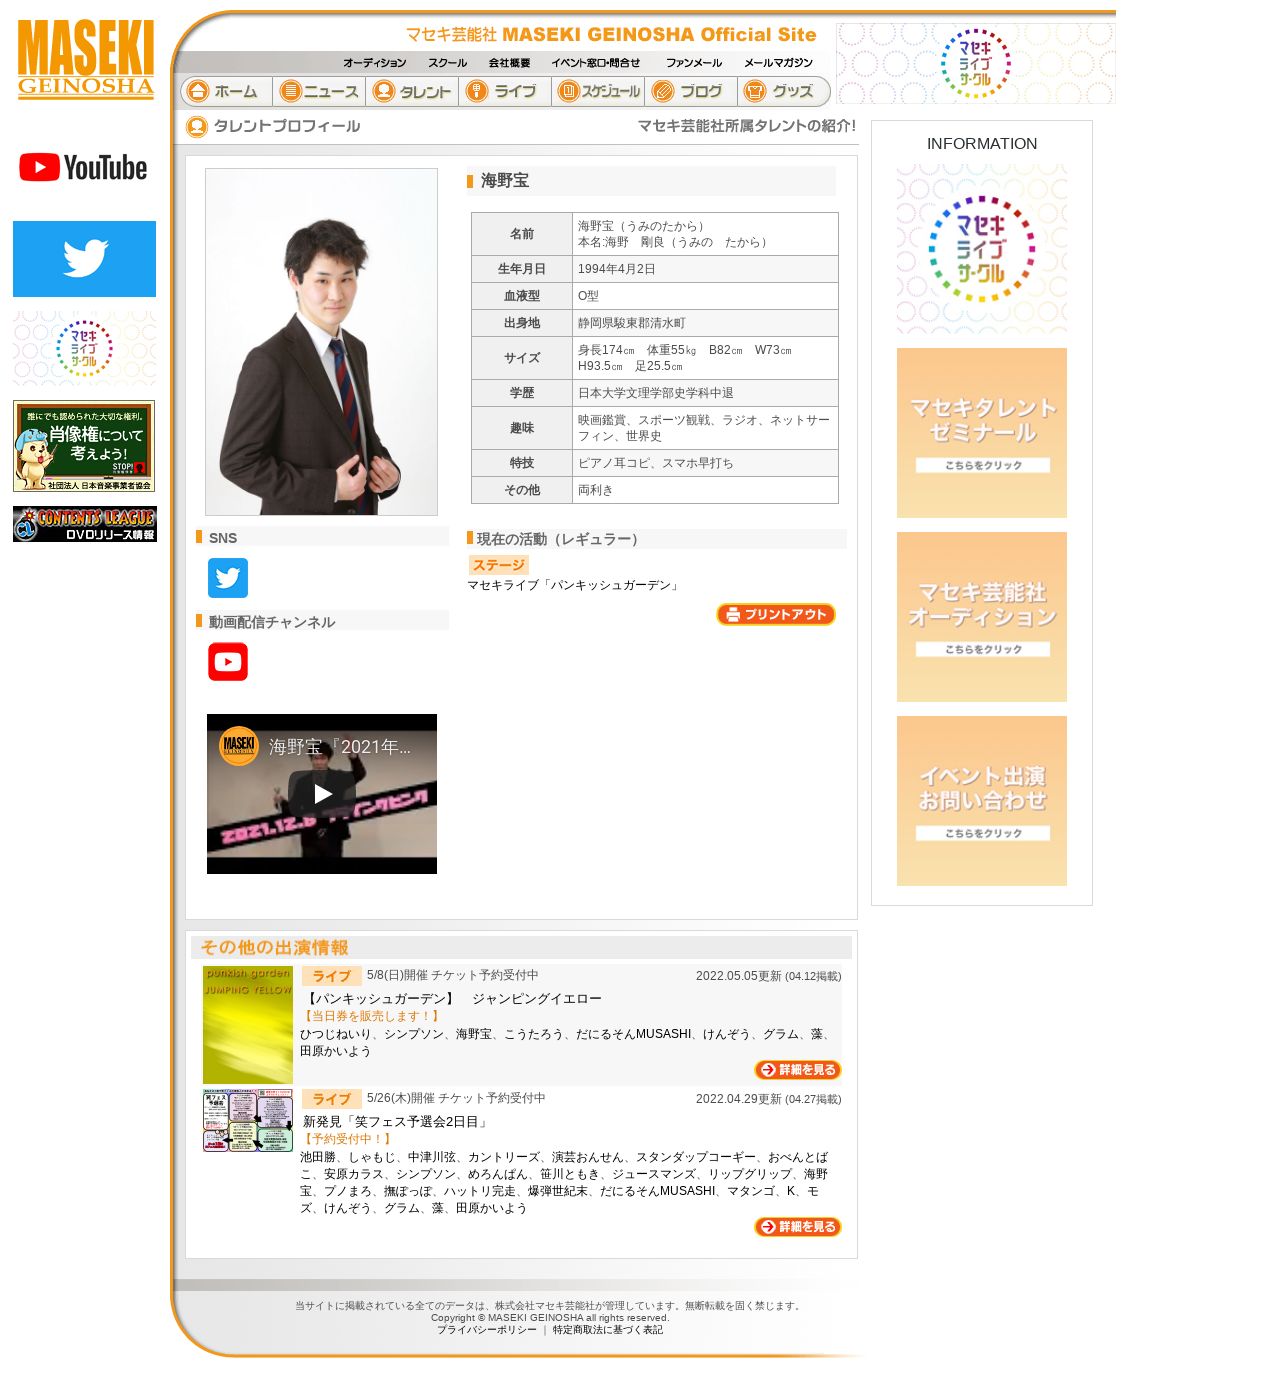Go to ホーム in navigation bar
Screen dimensions: 1284x1378
pos(226,91)
